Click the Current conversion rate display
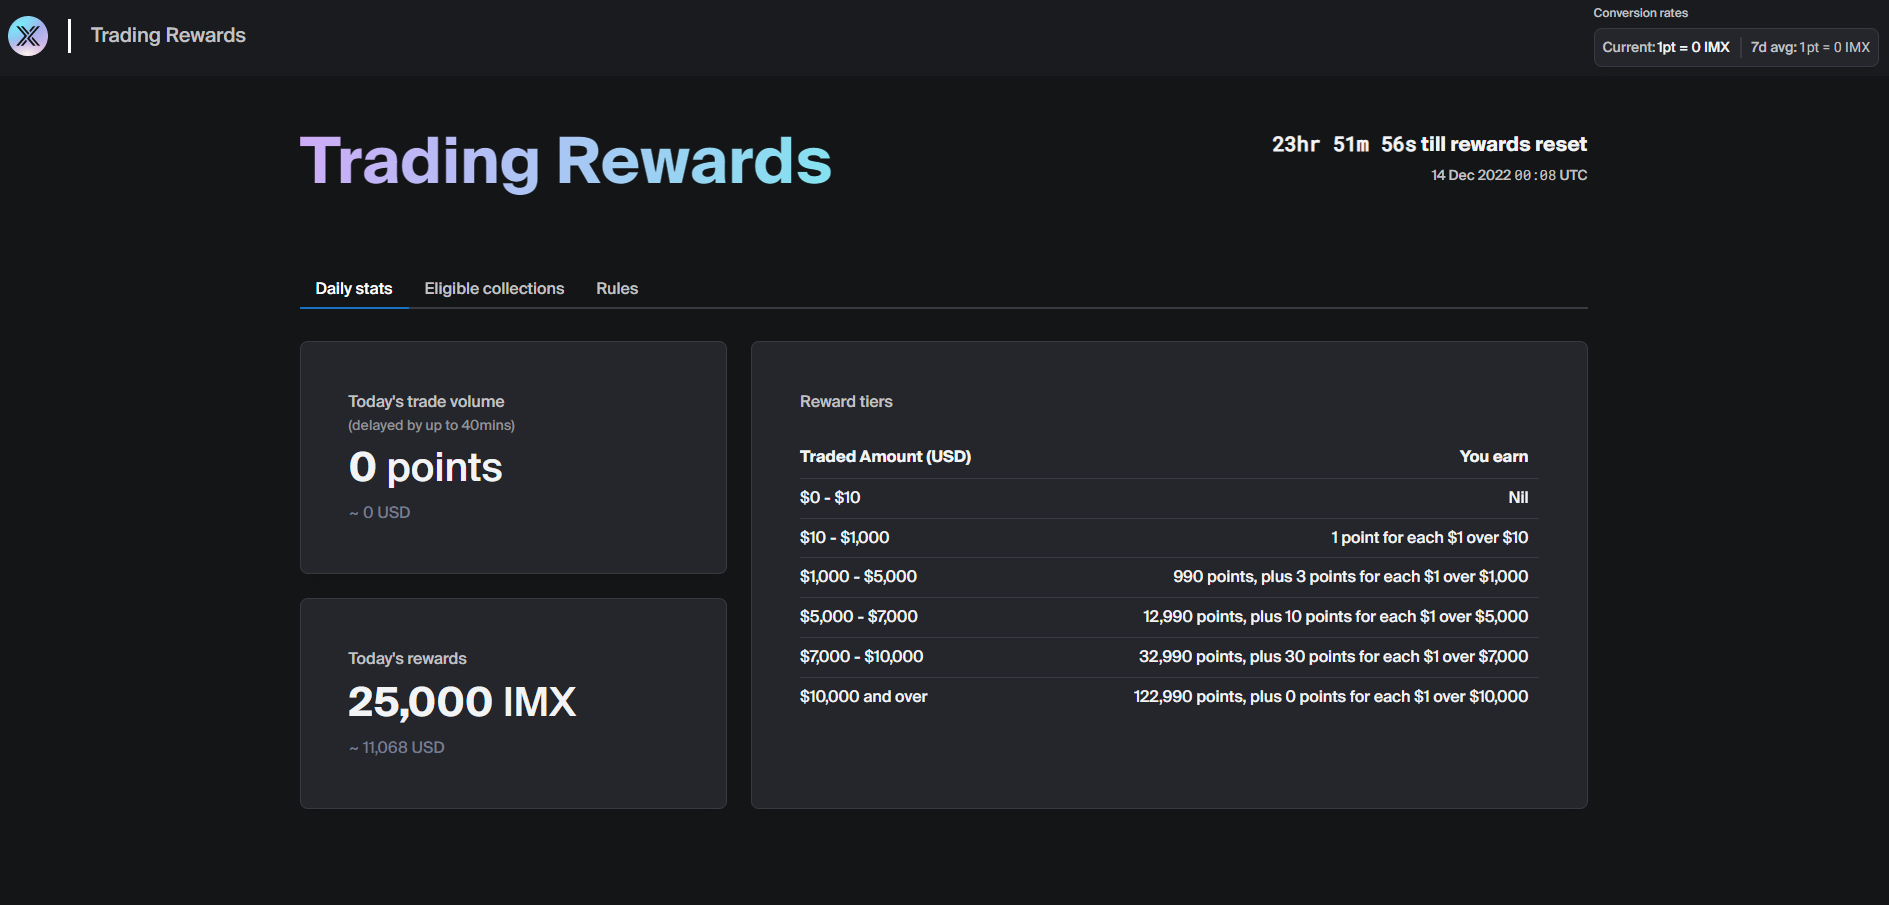 point(1665,47)
